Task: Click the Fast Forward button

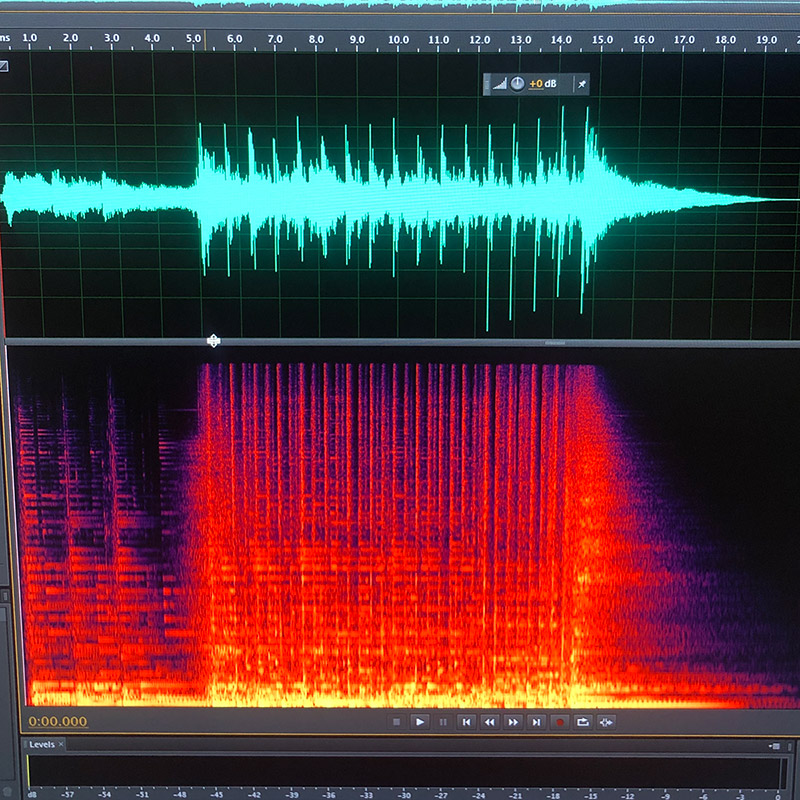Action: (513, 721)
